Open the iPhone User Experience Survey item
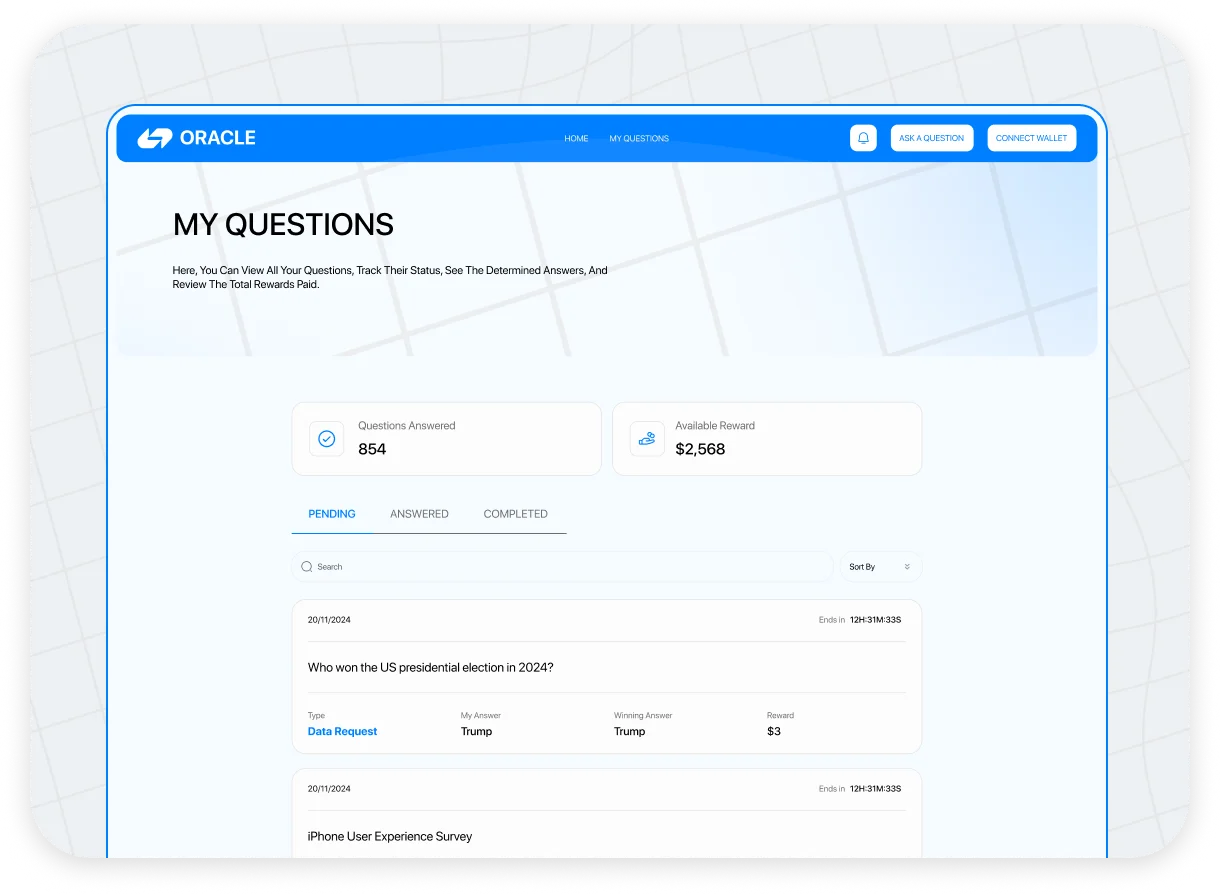 pos(390,837)
